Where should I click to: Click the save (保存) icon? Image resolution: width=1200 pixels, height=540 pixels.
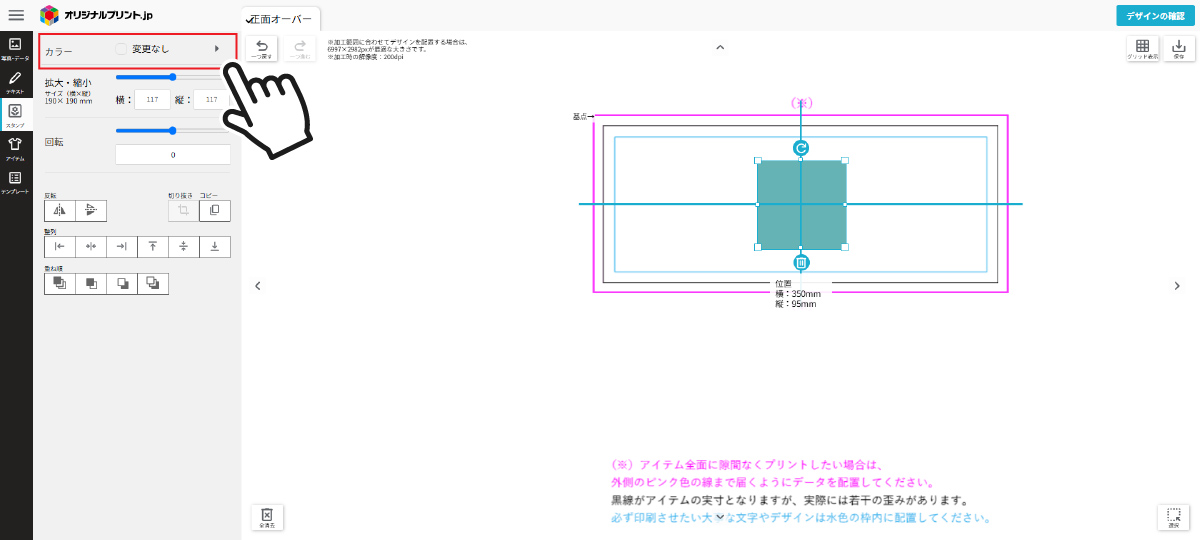(x=1178, y=49)
